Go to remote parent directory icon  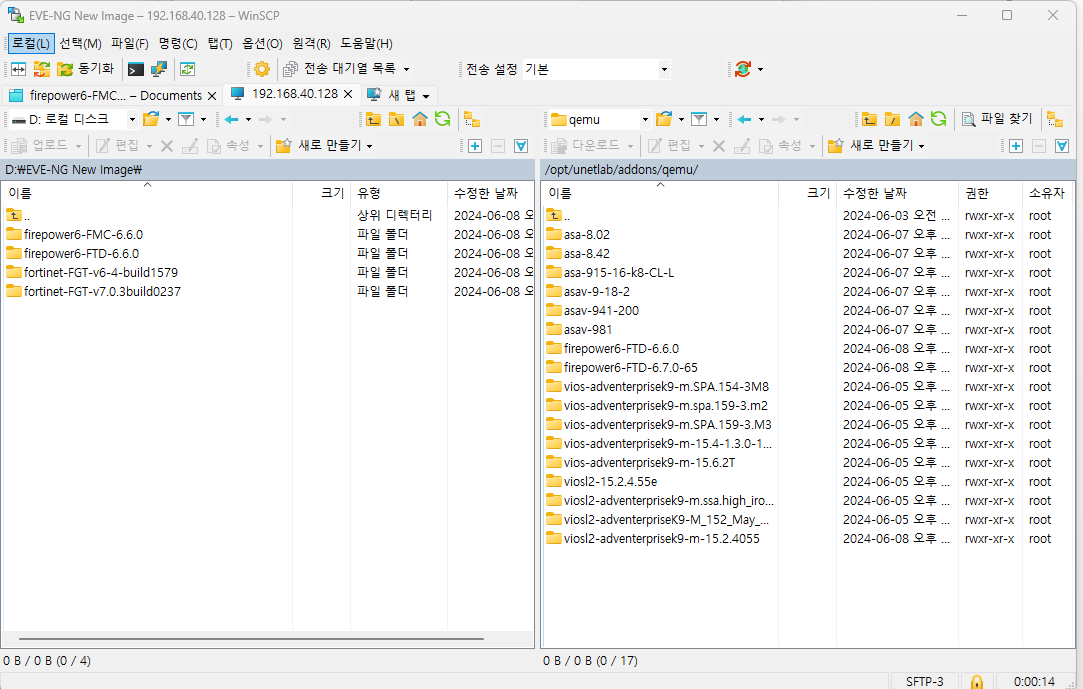(x=870, y=119)
